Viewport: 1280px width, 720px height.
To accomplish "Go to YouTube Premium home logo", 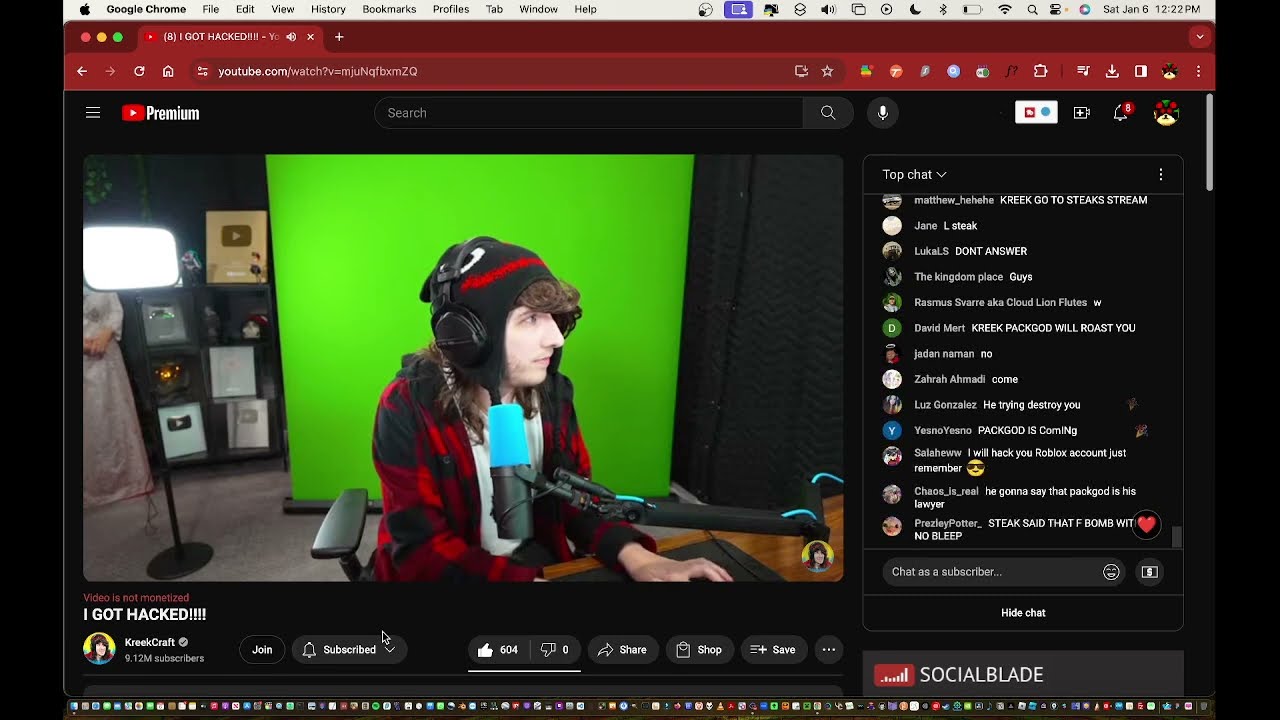I will click(161, 113).
